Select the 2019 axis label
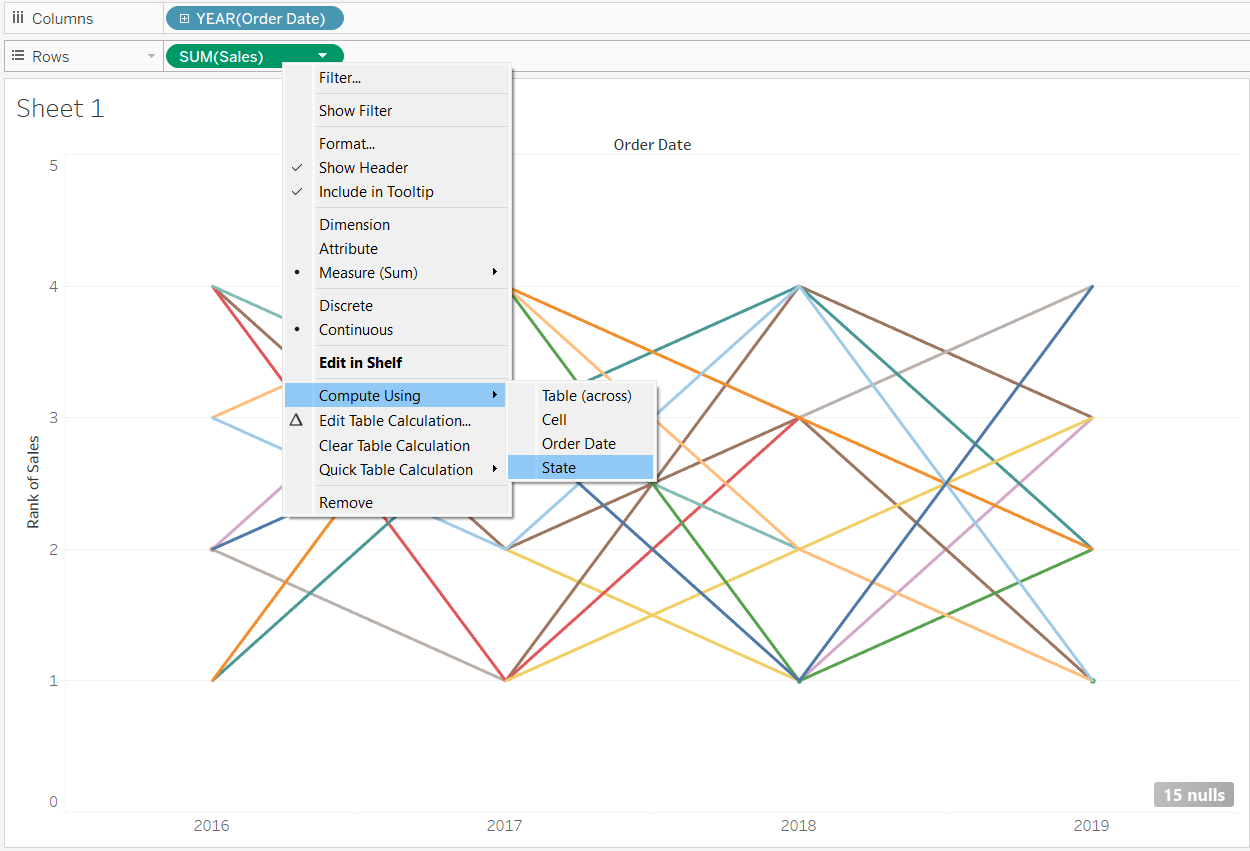 click(1091, 826)
